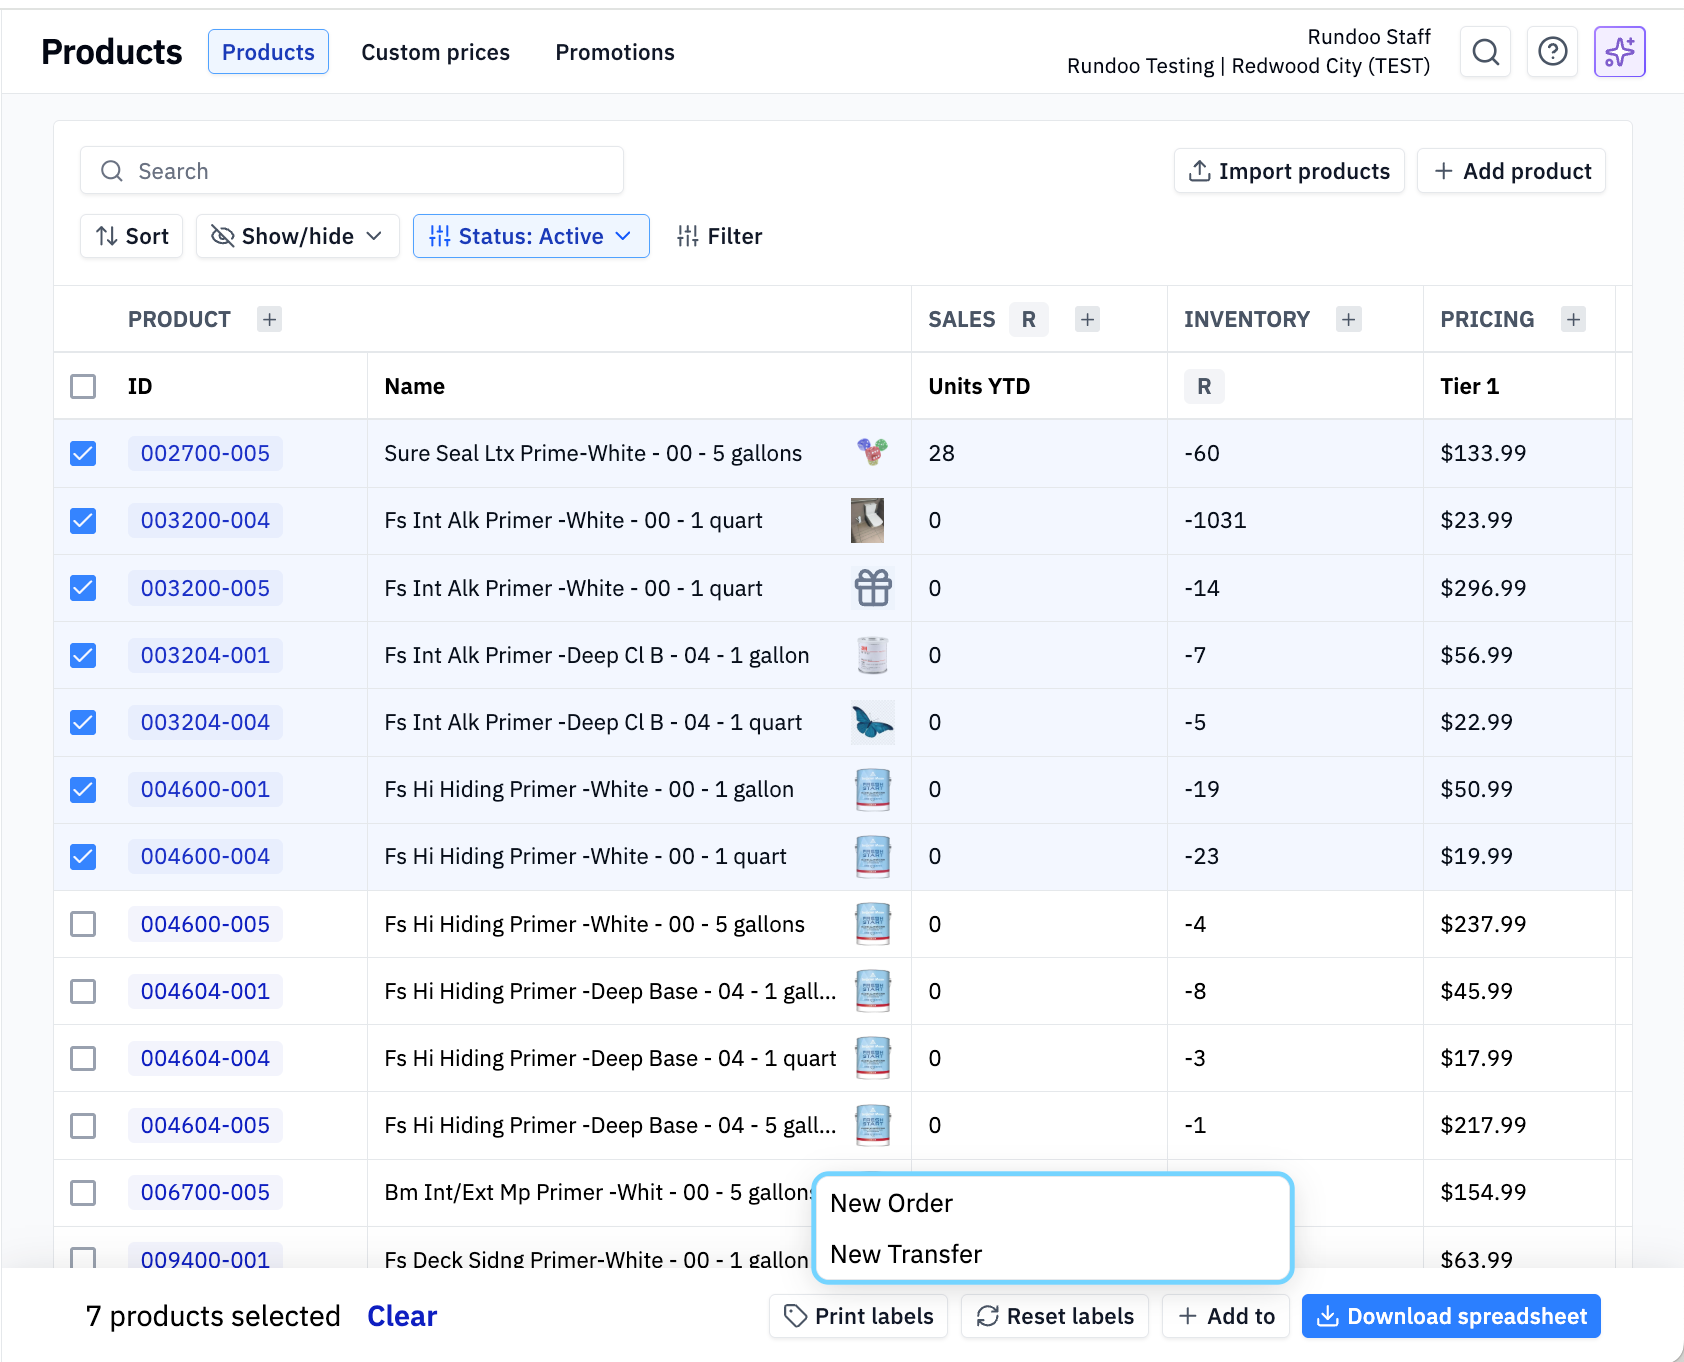
Task: Add a column with the plus icon next to SALES
Action: [1087, 319]
